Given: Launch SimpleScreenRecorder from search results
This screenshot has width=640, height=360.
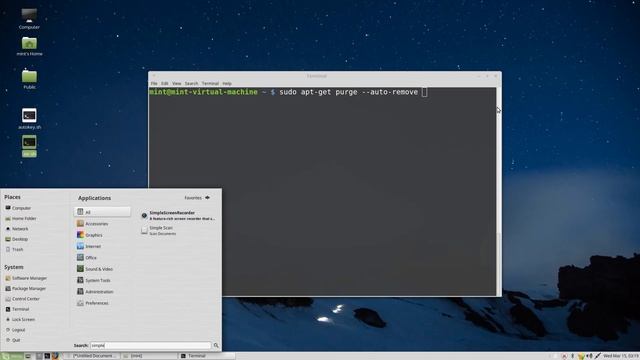Looking at the screenshot, I should pos(178,216).
